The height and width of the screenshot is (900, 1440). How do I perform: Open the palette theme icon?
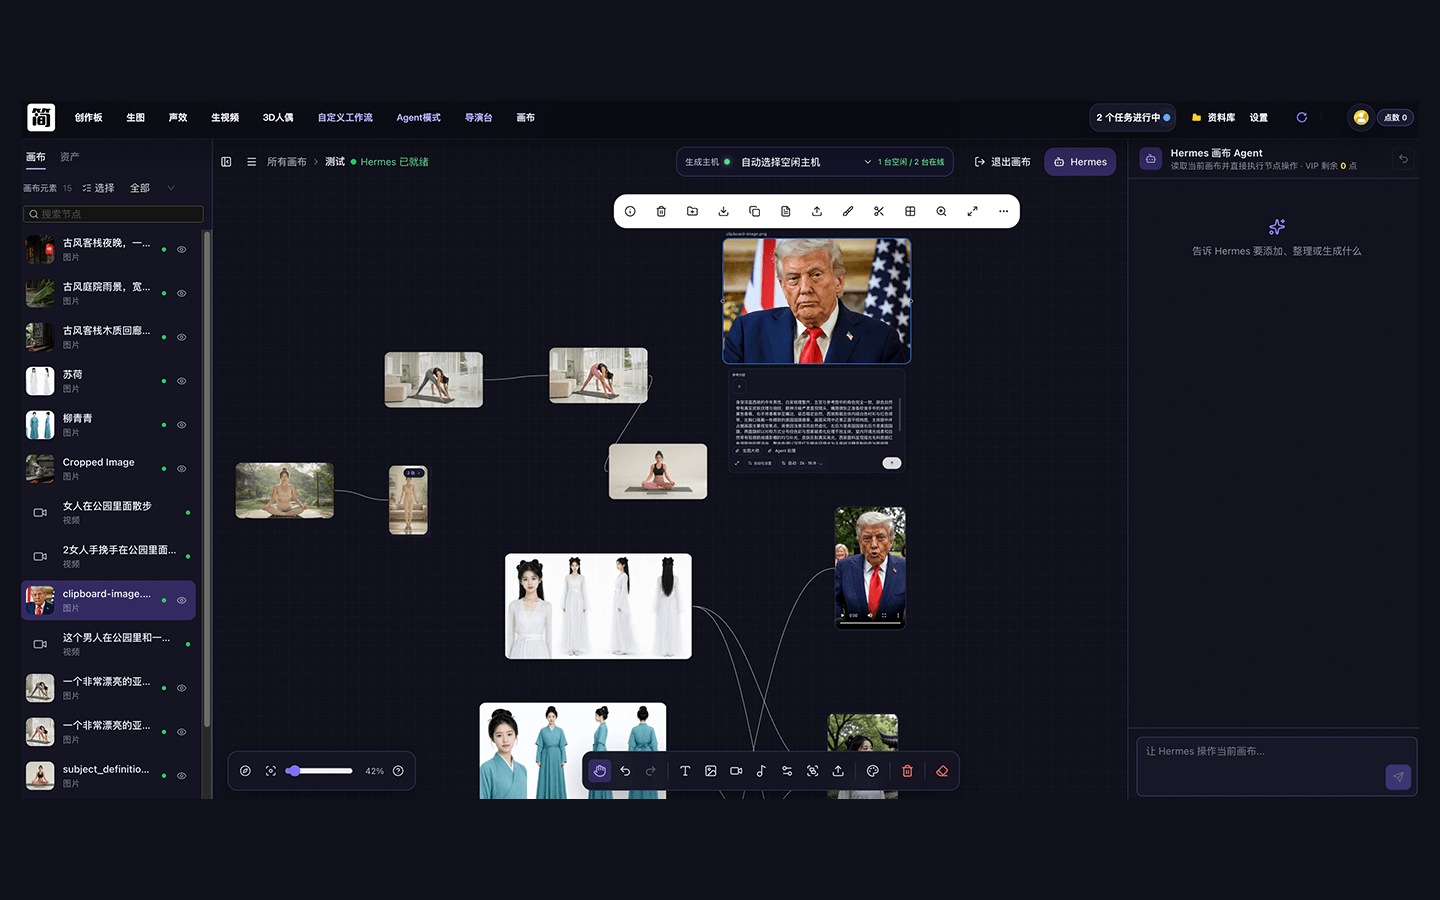[x=873, y=771]
